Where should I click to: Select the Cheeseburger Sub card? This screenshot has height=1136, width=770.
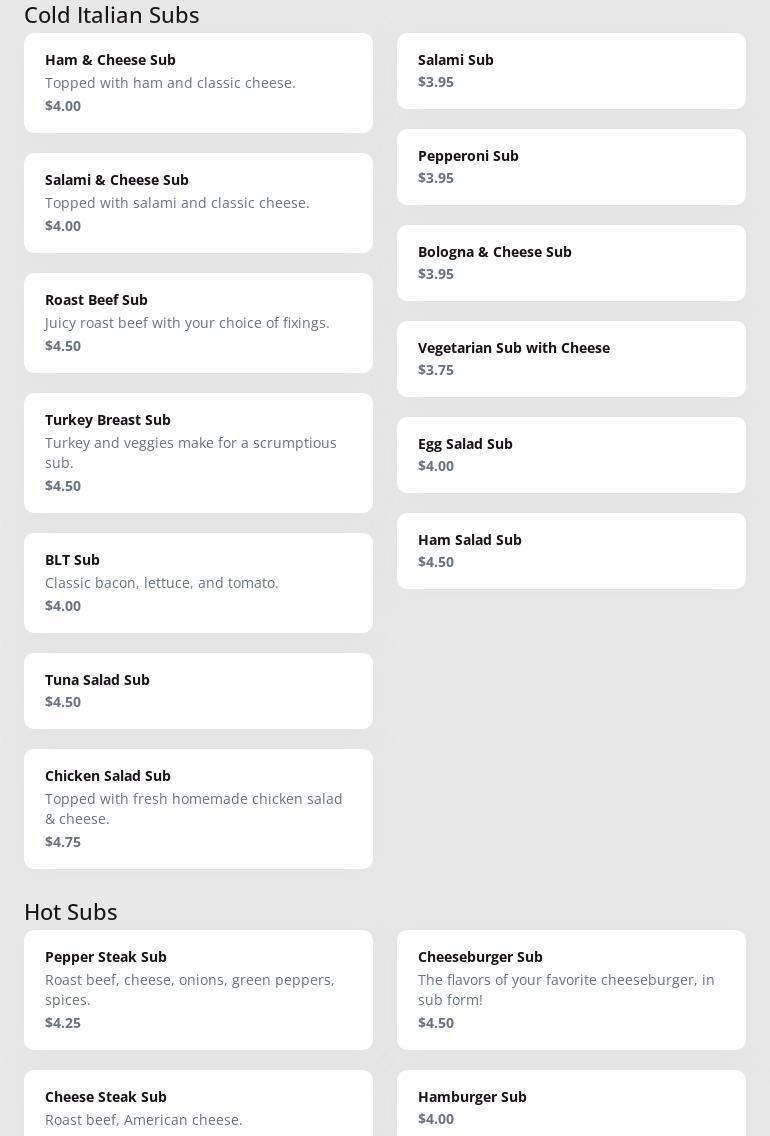571,990
